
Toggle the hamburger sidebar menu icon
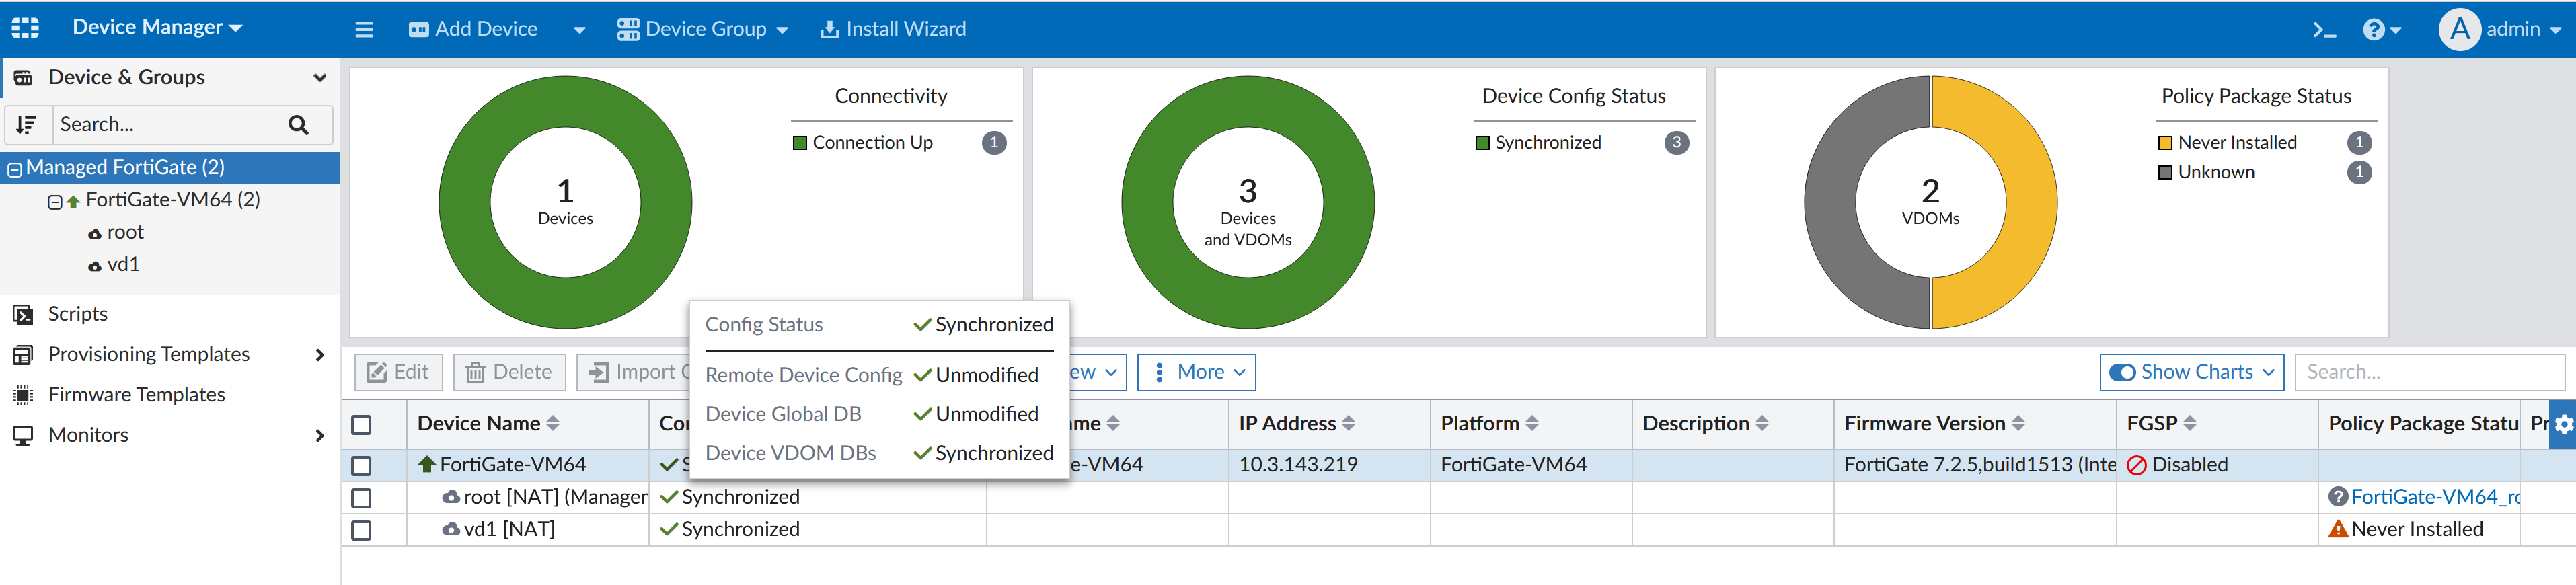pyautogui.click(x=364, y=30)
